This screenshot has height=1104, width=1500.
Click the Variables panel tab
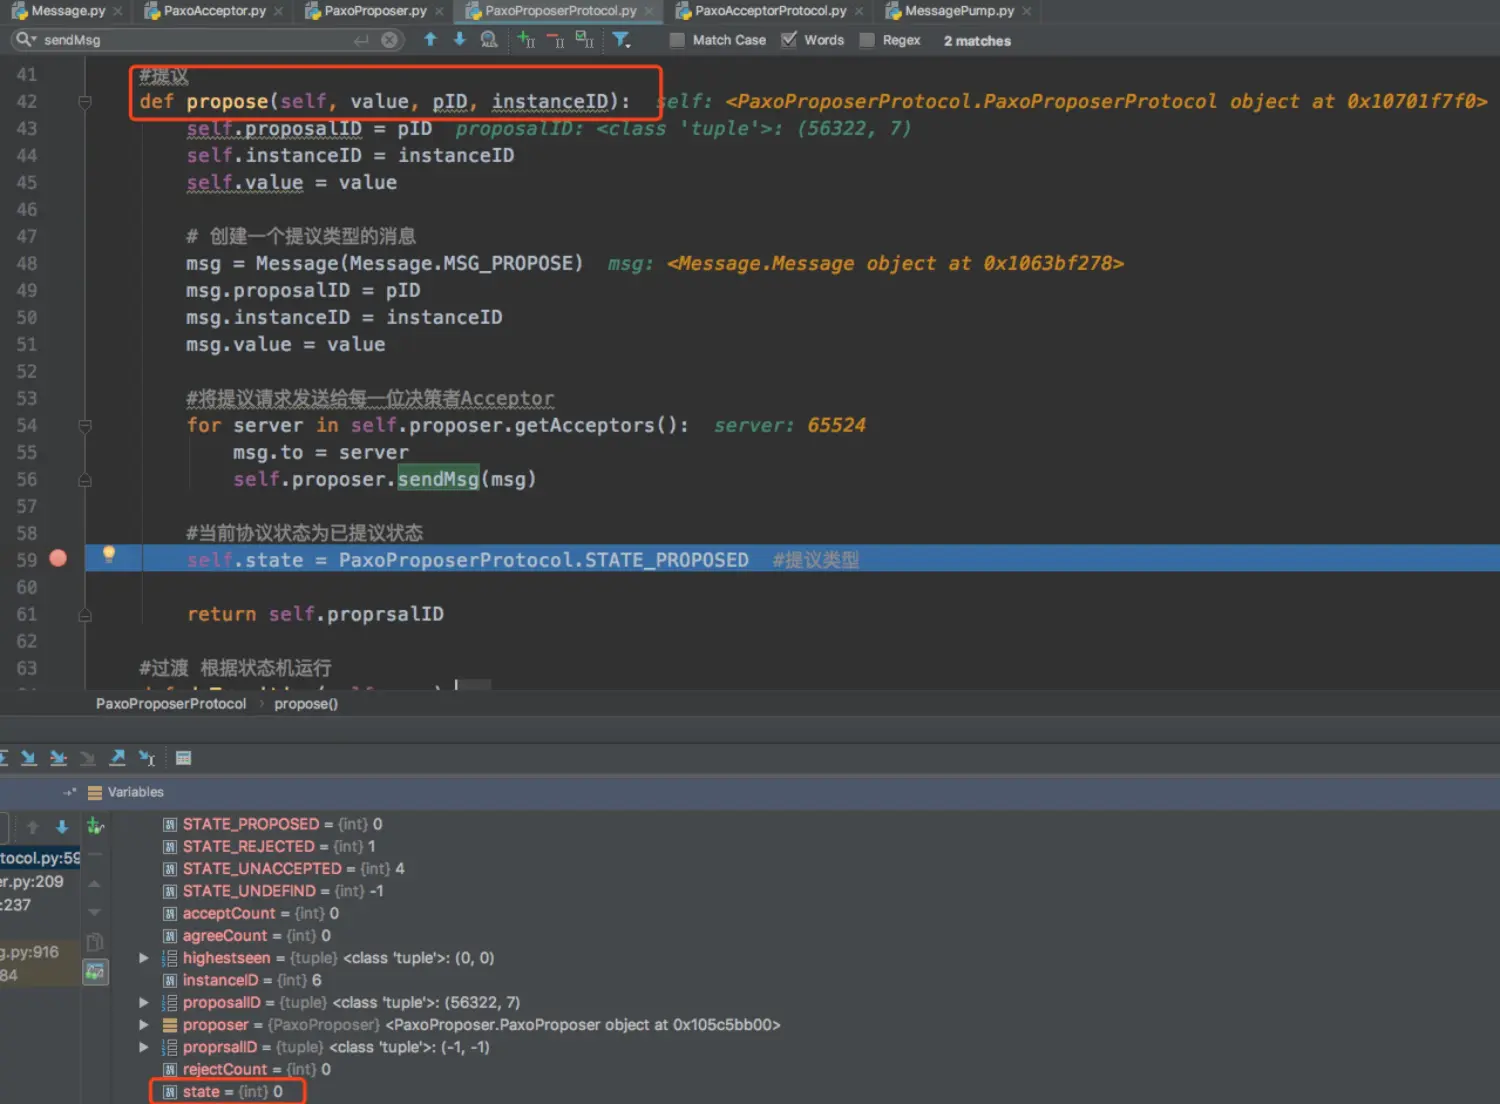[126, 792]
